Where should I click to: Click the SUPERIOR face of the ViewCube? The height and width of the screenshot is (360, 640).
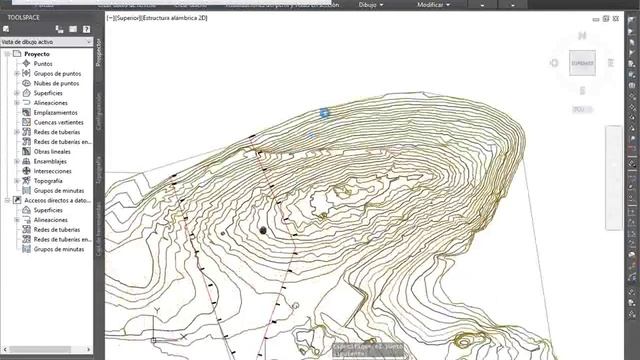coord(582,63)
